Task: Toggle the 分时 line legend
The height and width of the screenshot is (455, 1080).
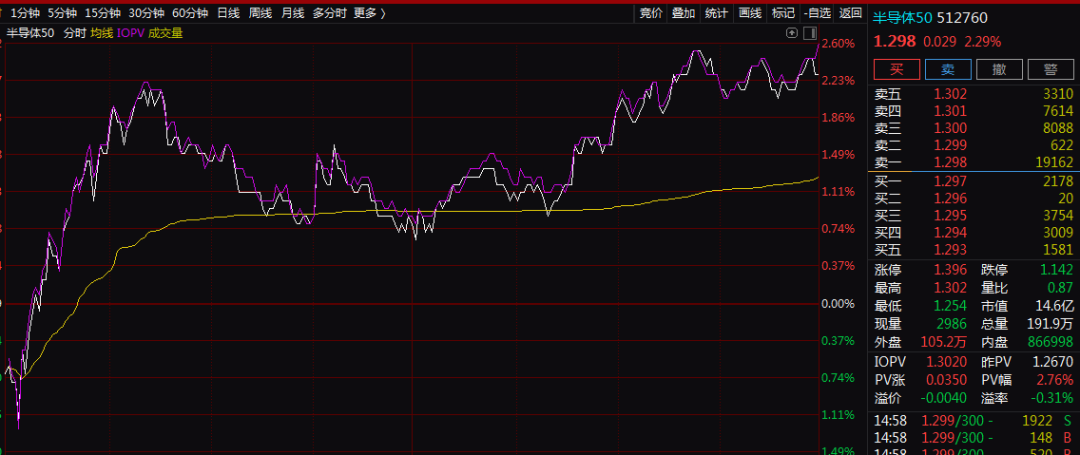Action: tap(73, 33)
